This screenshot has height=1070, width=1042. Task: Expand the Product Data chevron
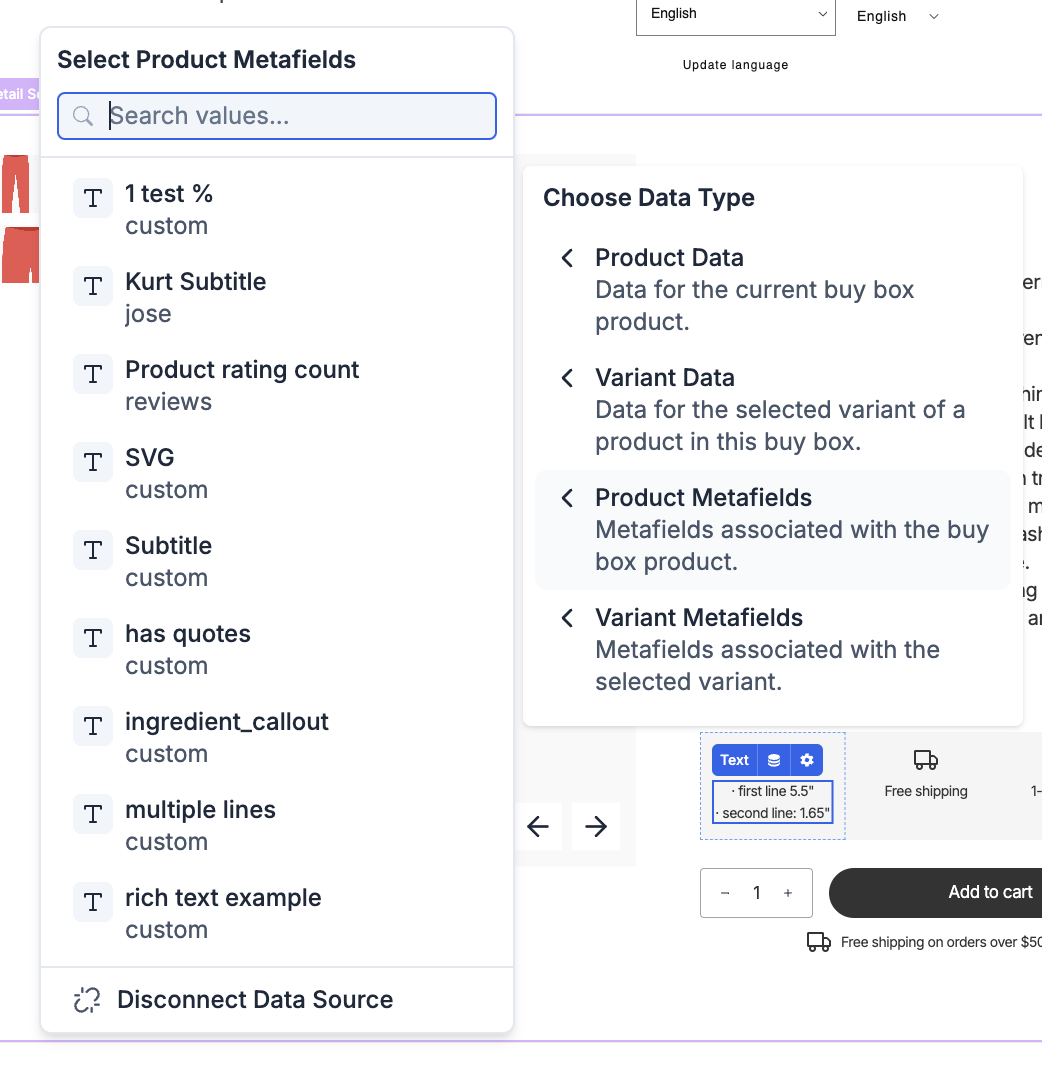(x=567, y=258)
